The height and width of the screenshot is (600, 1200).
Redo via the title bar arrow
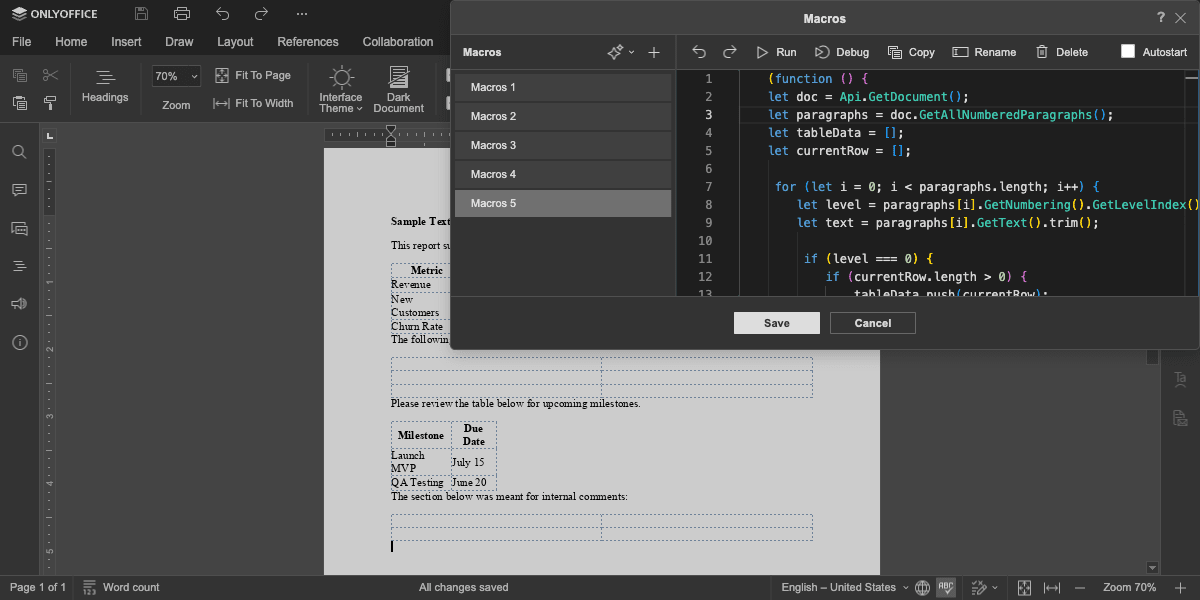click(x=261, y=14)
